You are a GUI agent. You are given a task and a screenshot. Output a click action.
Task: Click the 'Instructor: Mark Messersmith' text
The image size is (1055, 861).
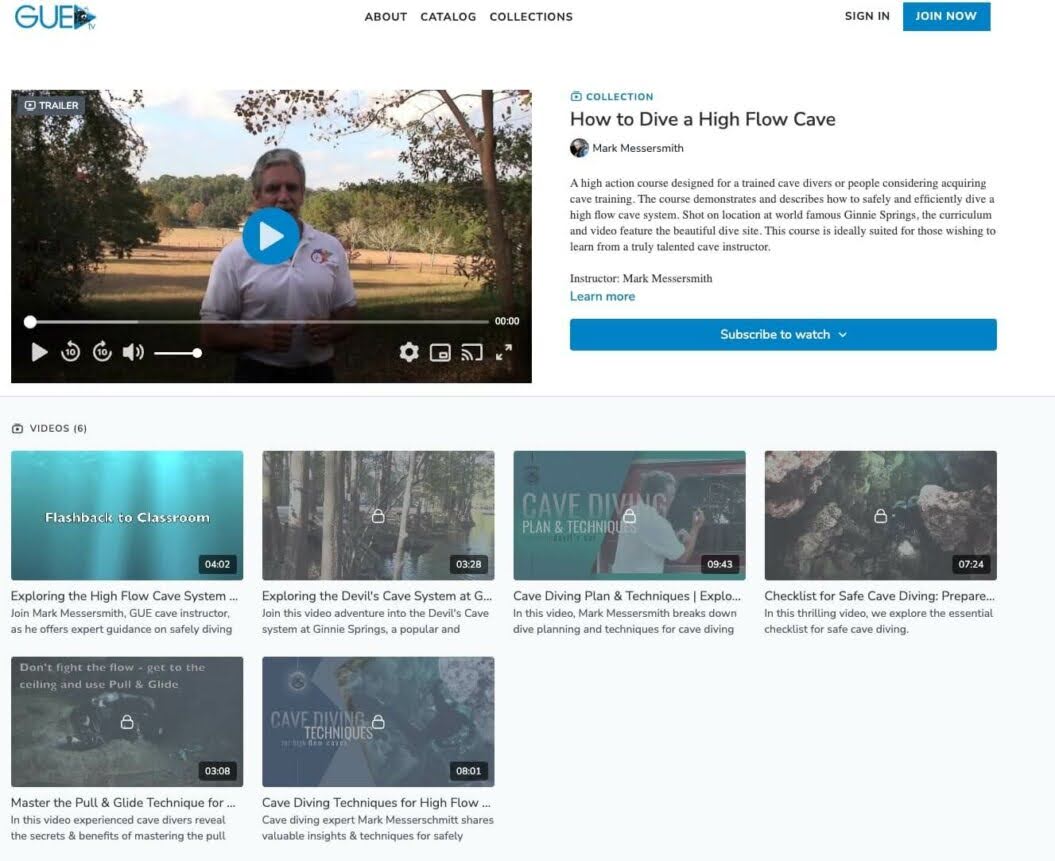pos(641,278)
